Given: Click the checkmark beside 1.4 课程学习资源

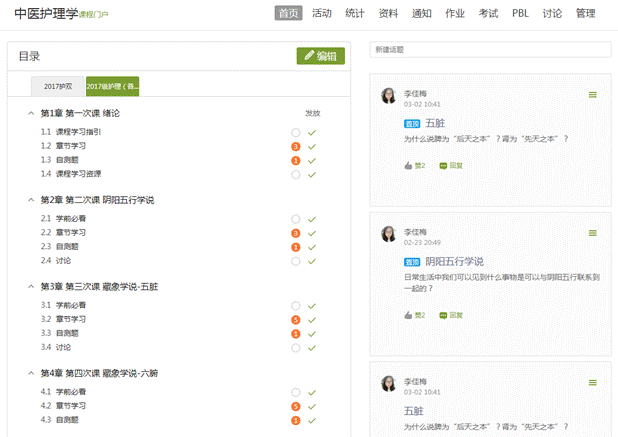Looking at the screenshot, I should click(312, 175).
